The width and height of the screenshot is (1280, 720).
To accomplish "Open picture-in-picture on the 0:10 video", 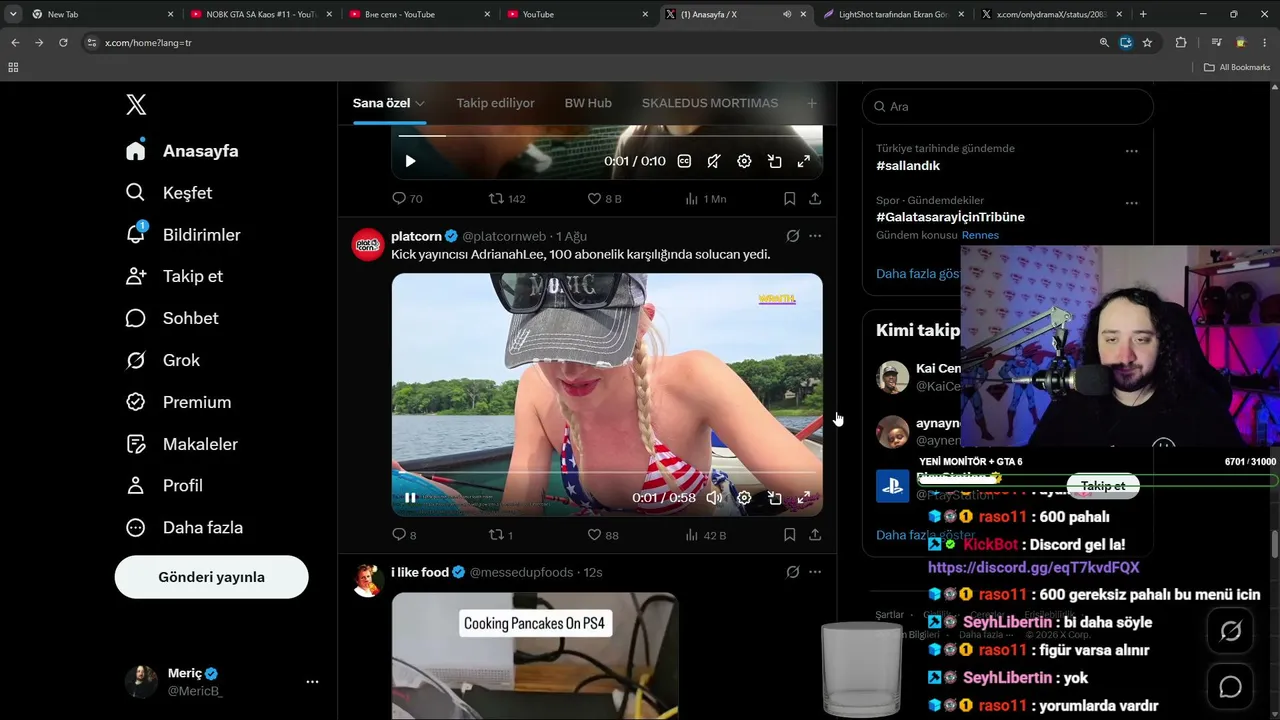I will tap(774, 161).
